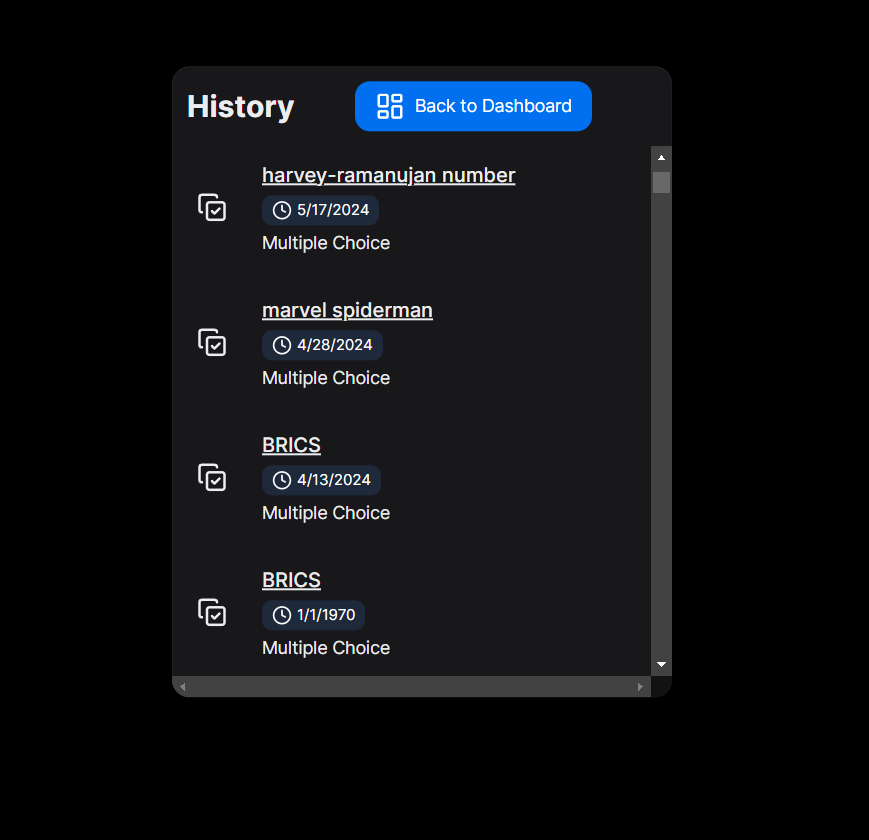Click the clock icon next to 4/28/2024
Viewport: 869px width, 840px height.
click(x=282, y=345)
